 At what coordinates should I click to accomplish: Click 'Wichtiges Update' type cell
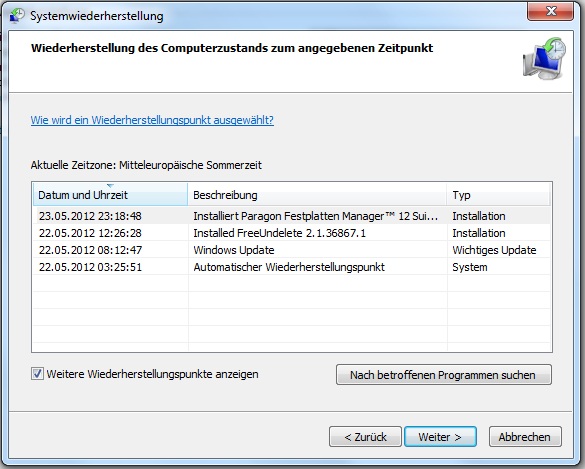[494, 250]
